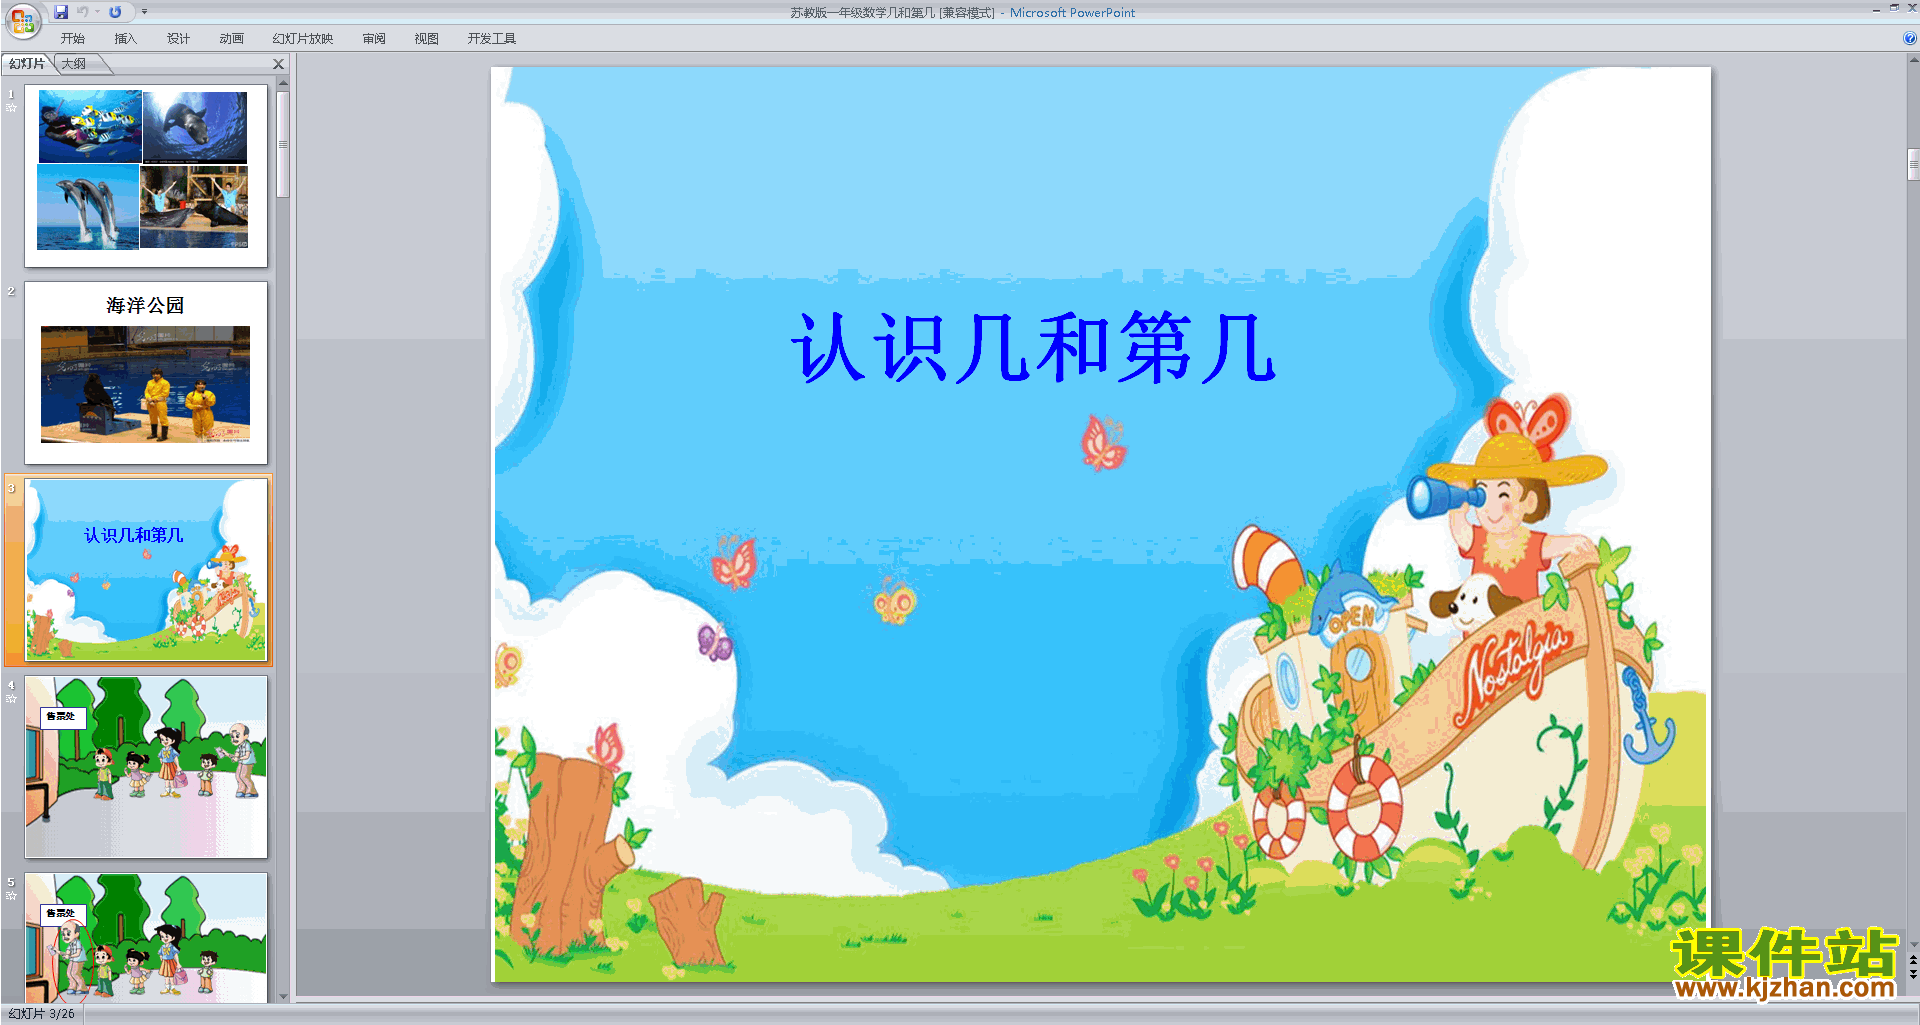Open the 动画 ribbon tab

pyautogui.click(x=231, y=39)
